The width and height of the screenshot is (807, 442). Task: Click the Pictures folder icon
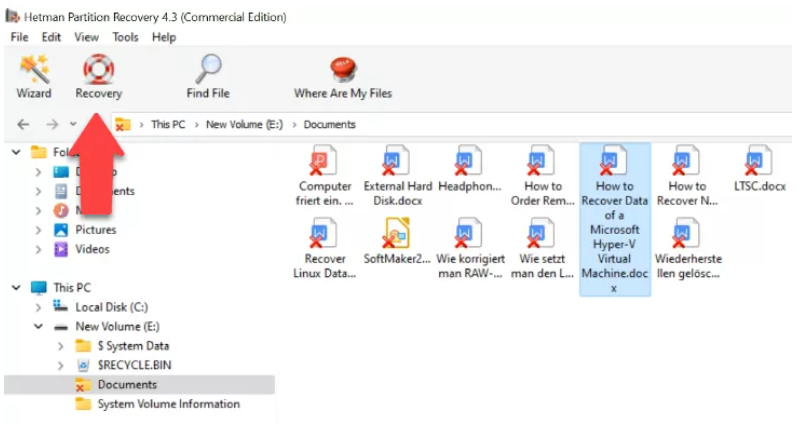pos(61,230)
